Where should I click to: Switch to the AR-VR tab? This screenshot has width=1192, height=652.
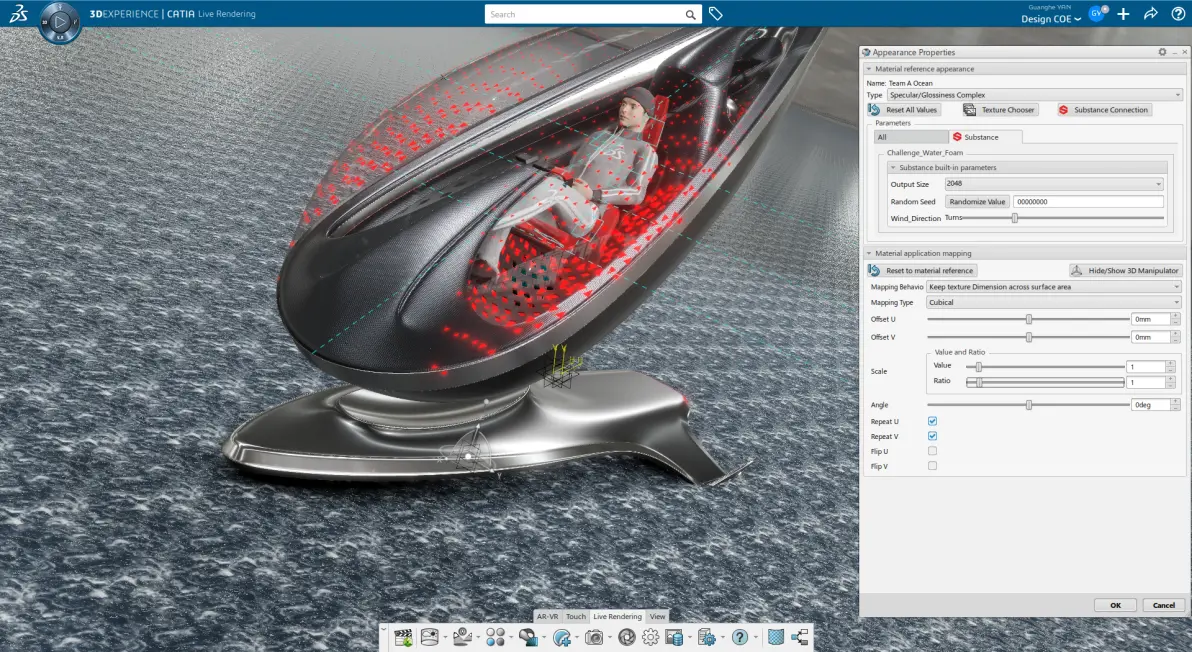click(x=547, y=616)
